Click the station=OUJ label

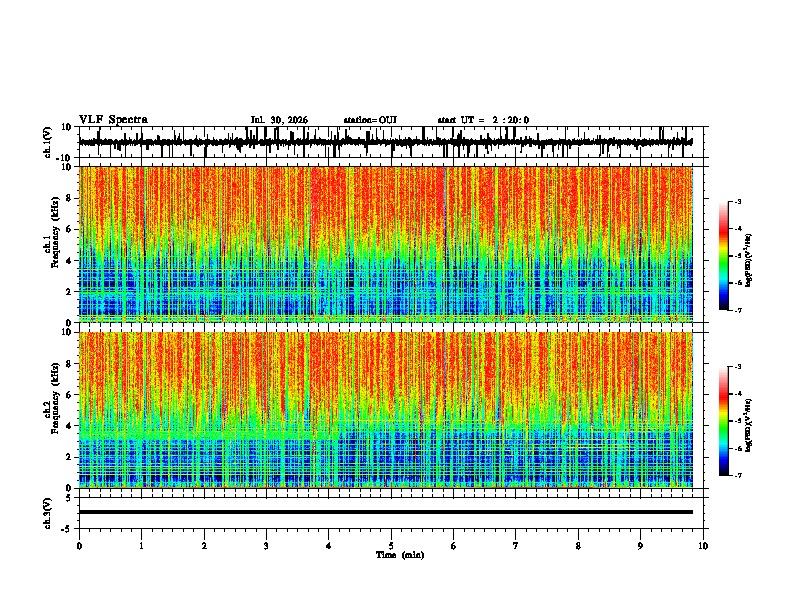370,120
